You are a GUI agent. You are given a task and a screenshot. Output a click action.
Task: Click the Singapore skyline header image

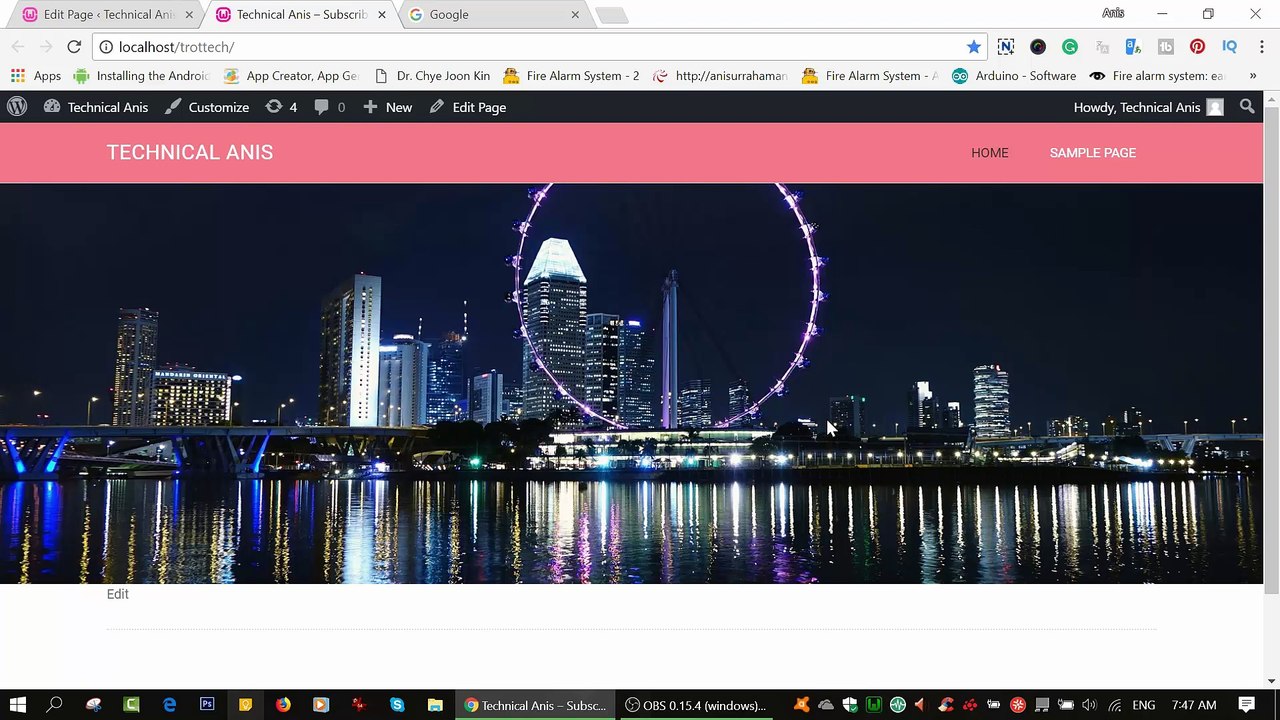pyautogui.click(x=631, y=383)
